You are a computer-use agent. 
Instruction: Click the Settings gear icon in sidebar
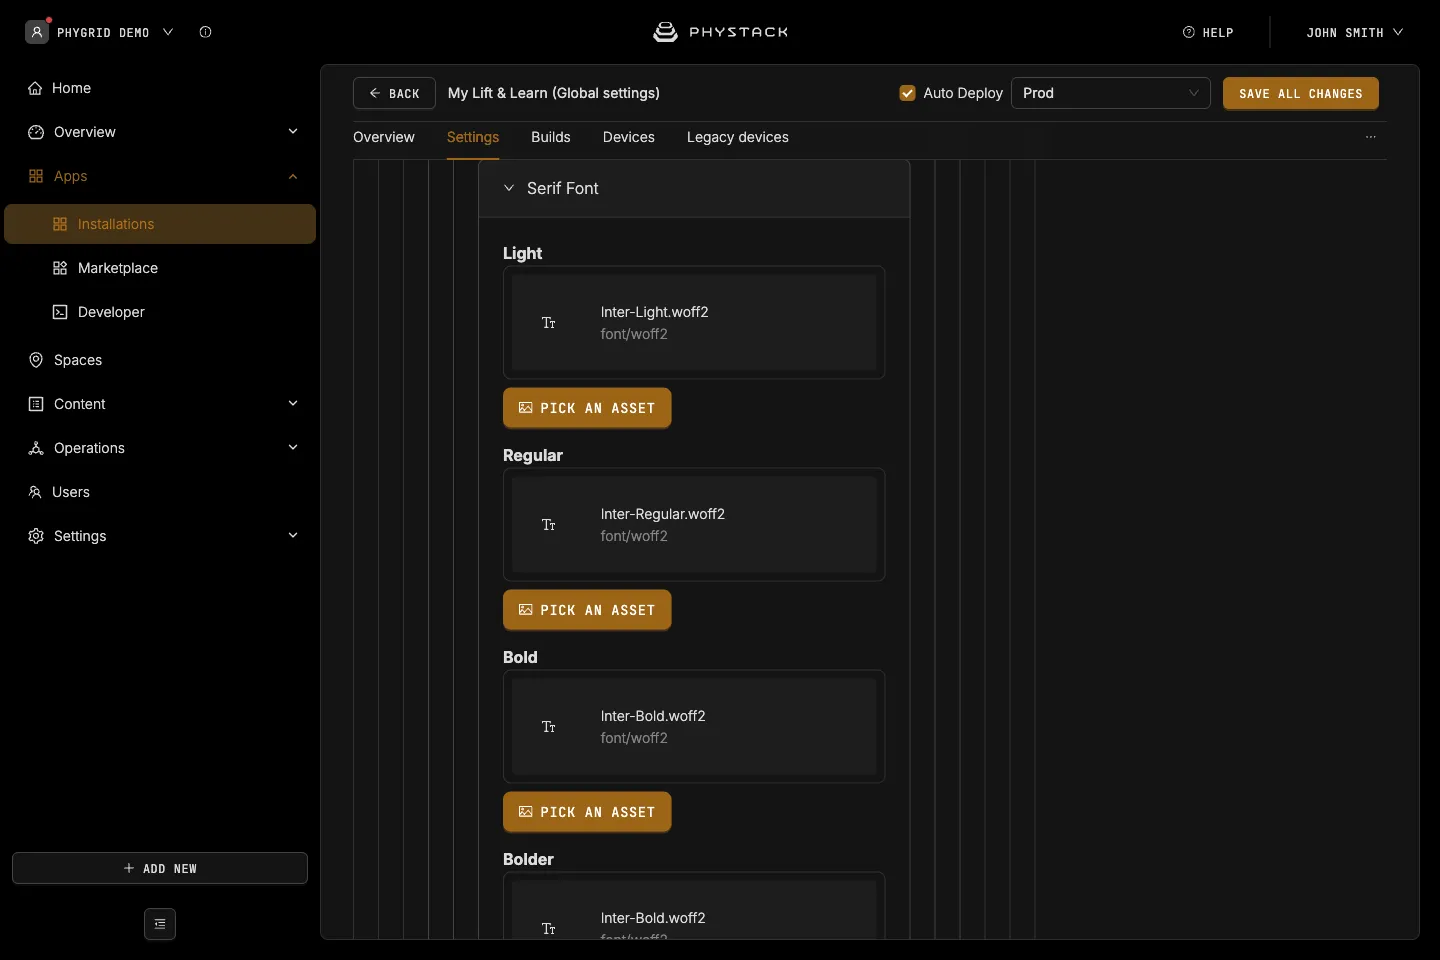[x=36, y=536]
